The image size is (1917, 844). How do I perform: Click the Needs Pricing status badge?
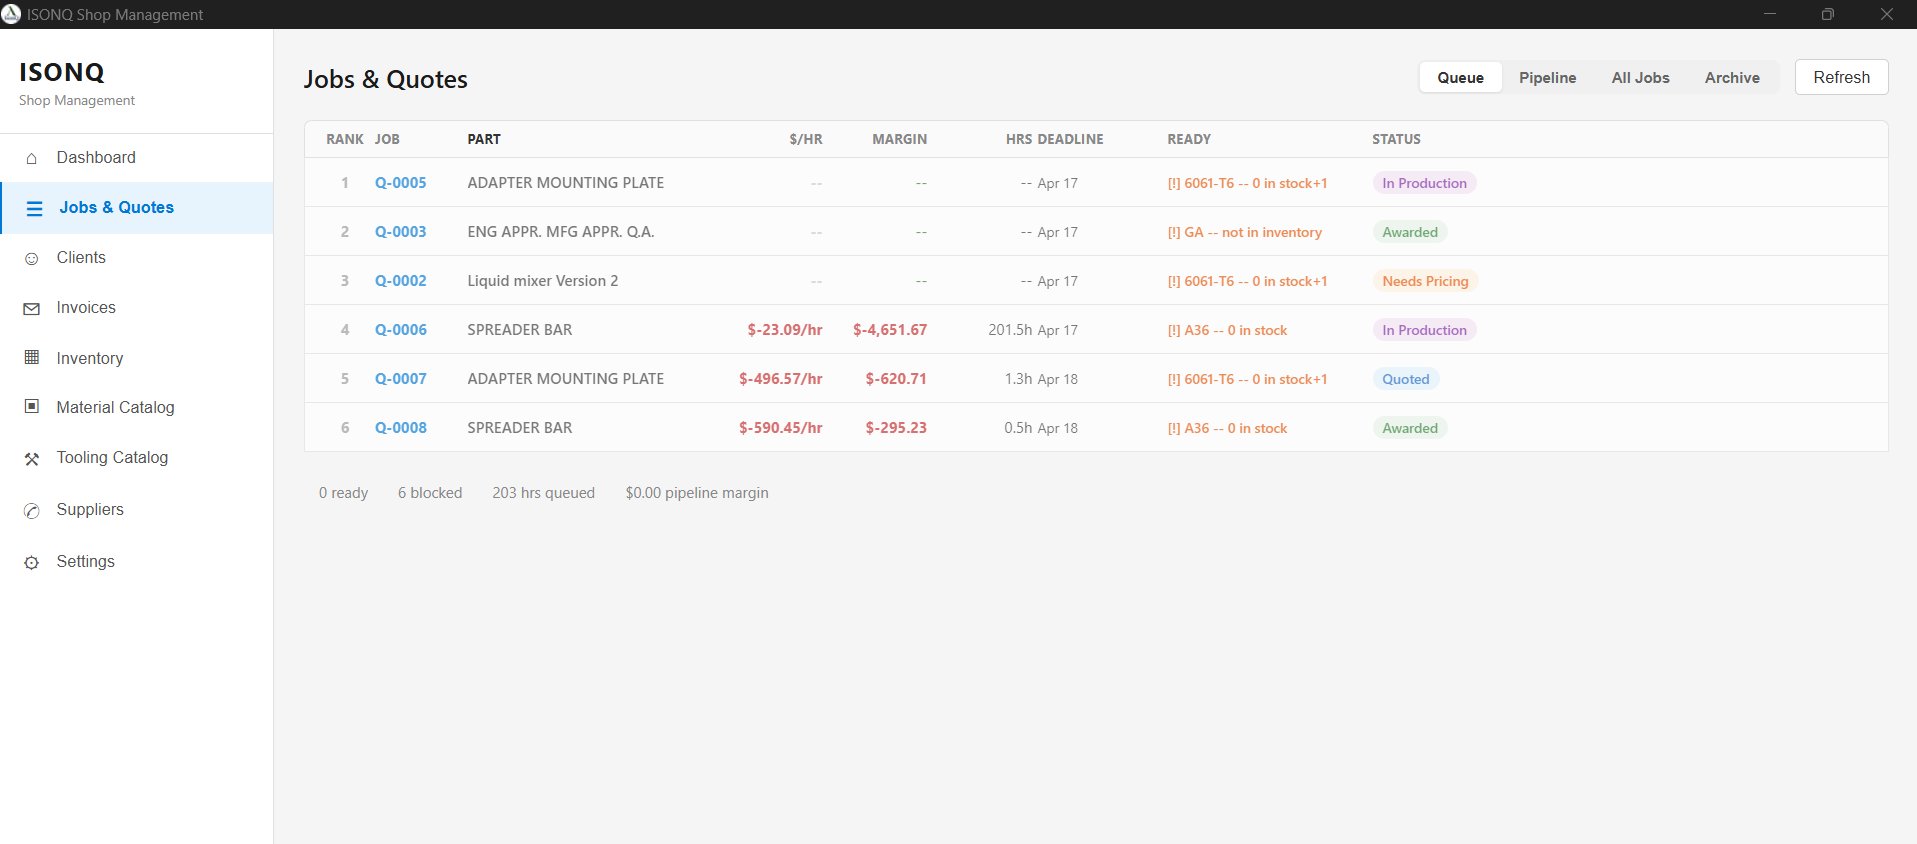pyautogui.click(x=1425, y=281)
